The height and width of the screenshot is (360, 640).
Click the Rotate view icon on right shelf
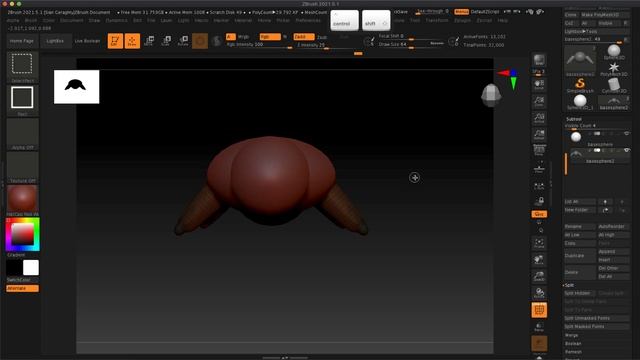[x=539, y=293]
